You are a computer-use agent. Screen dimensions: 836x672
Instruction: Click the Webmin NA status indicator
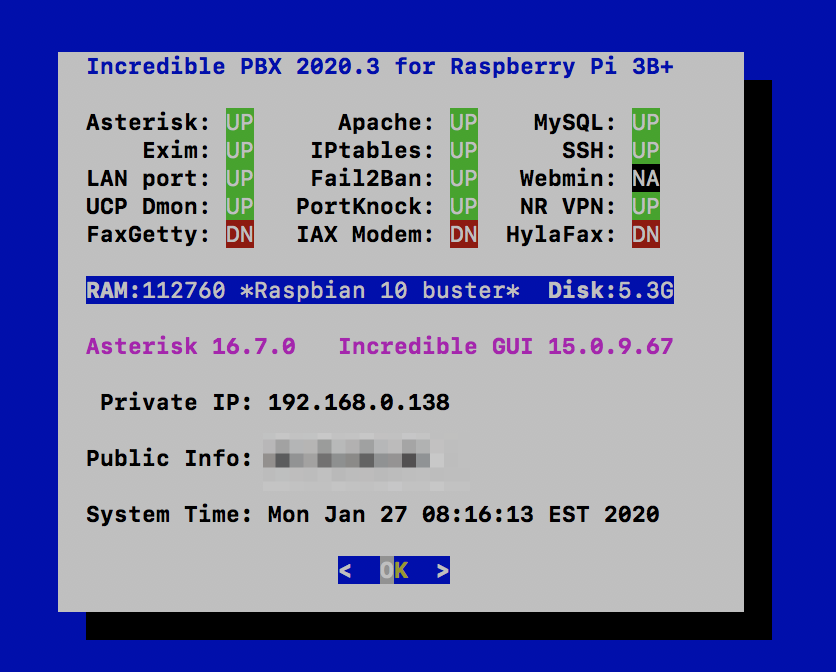646,178
